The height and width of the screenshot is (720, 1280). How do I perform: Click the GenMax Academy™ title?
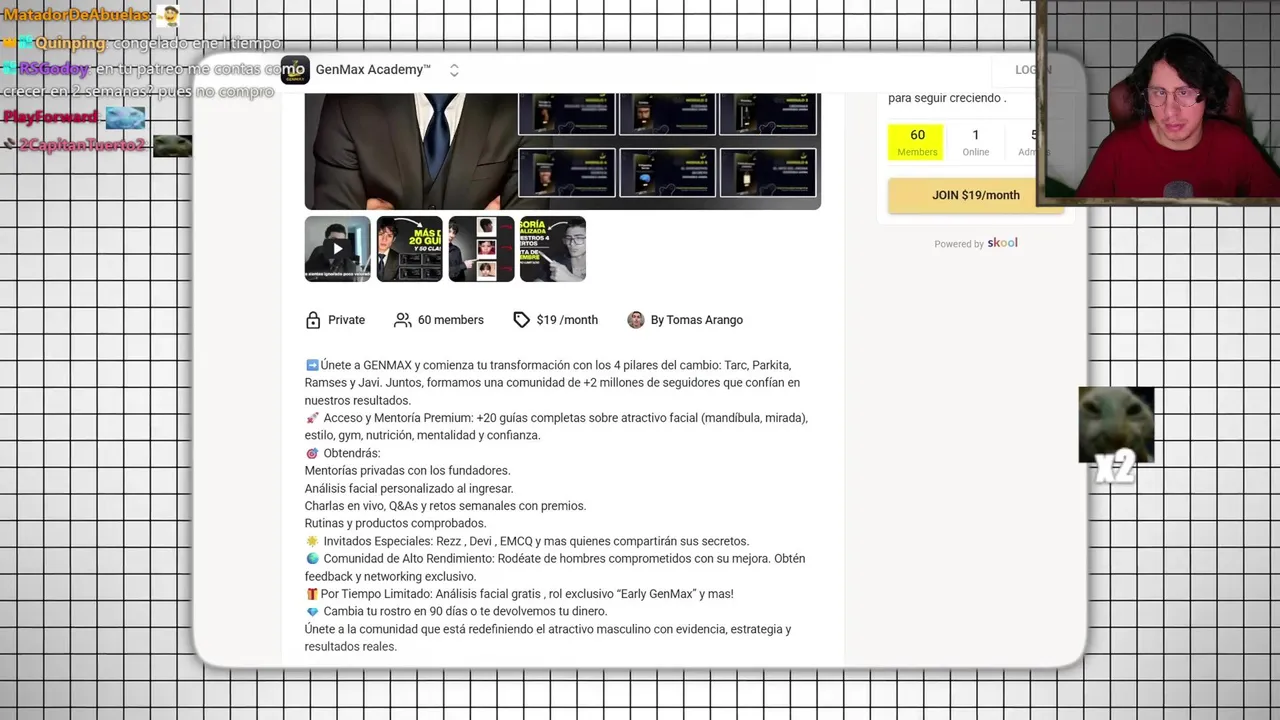(x=373, y=70)
